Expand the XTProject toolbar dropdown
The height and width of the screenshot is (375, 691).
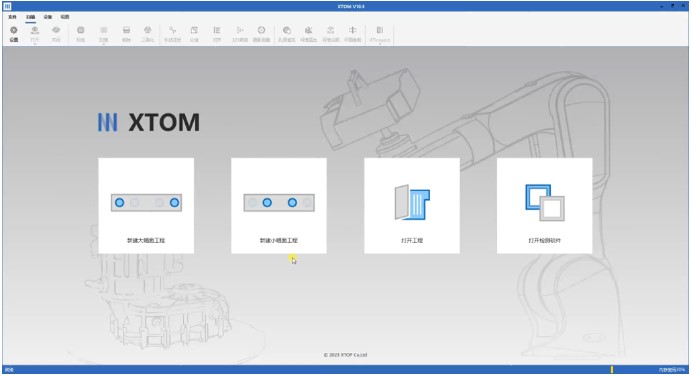[380, 44]
